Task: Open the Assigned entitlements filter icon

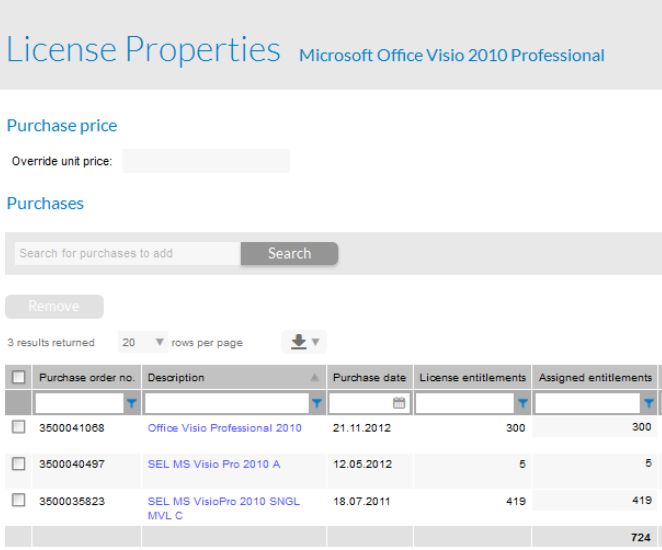Action: click(x=649, y=404)
